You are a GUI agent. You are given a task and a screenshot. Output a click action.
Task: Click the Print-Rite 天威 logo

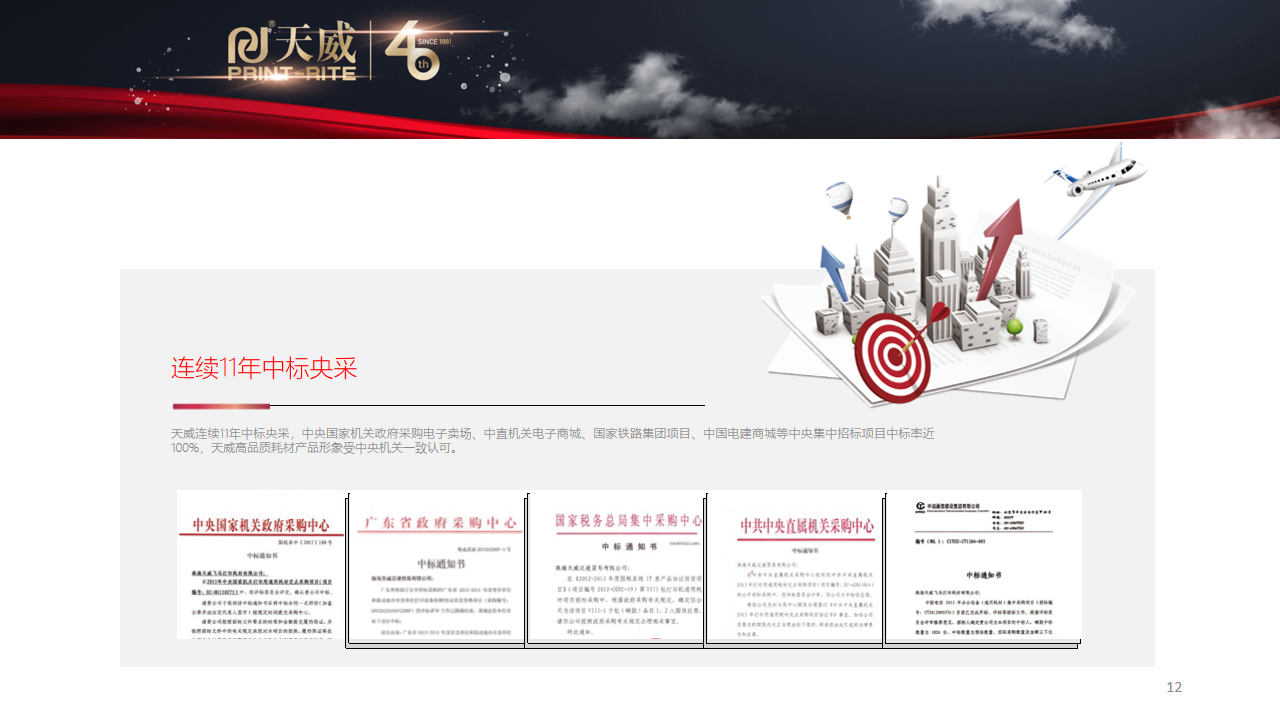coord(291,52)
